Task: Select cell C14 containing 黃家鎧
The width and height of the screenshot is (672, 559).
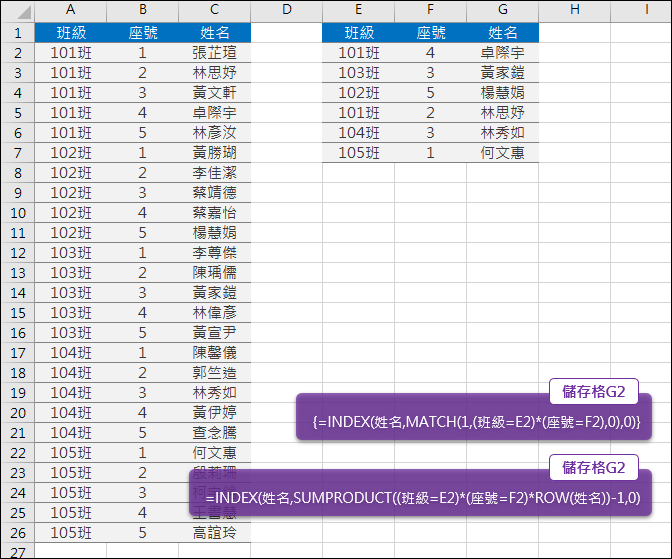Action: point(215,293)
